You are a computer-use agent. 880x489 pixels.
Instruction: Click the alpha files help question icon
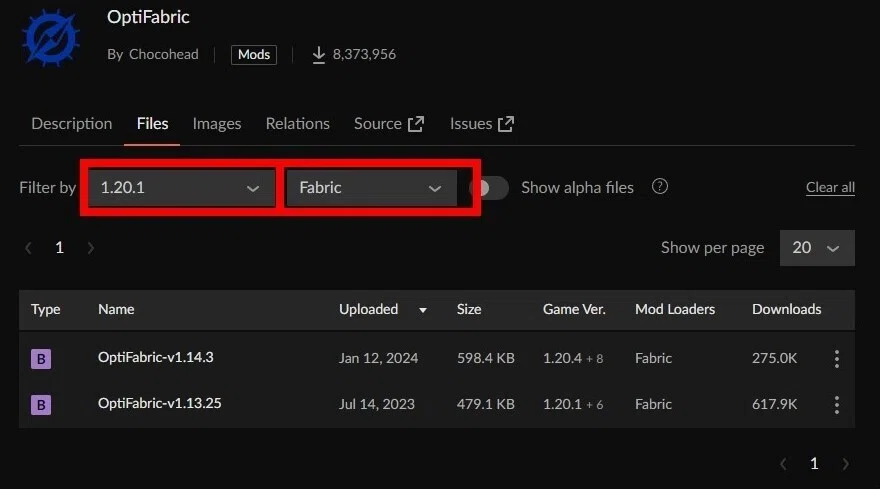click(660, 186)
